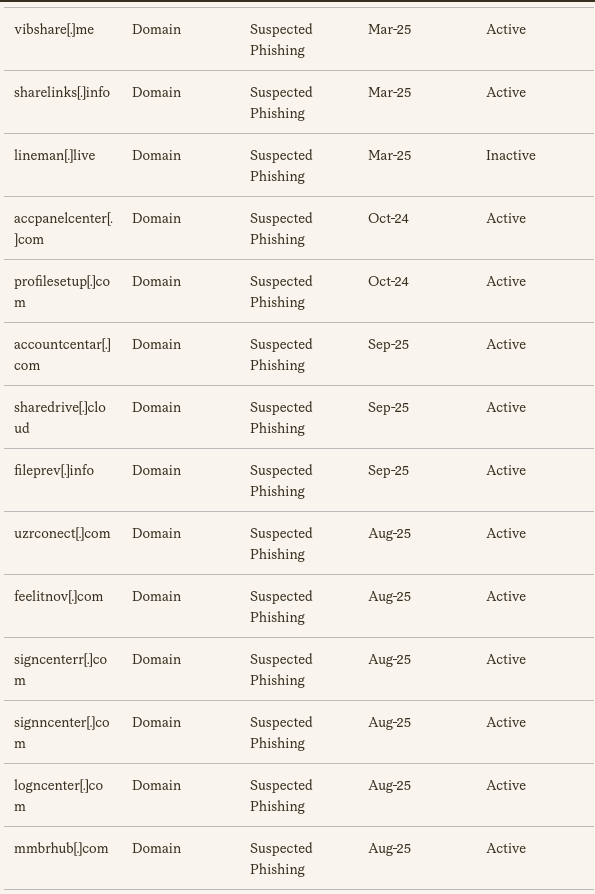
Task: Select the feelitnov[.]com domain cell
Action: (59, 596)
